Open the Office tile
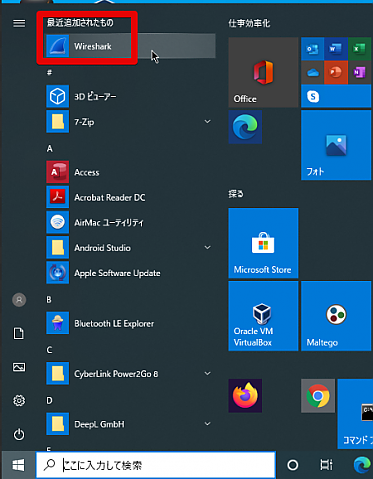The width and height of the screenshot is (373, 479). pos(263,72)
